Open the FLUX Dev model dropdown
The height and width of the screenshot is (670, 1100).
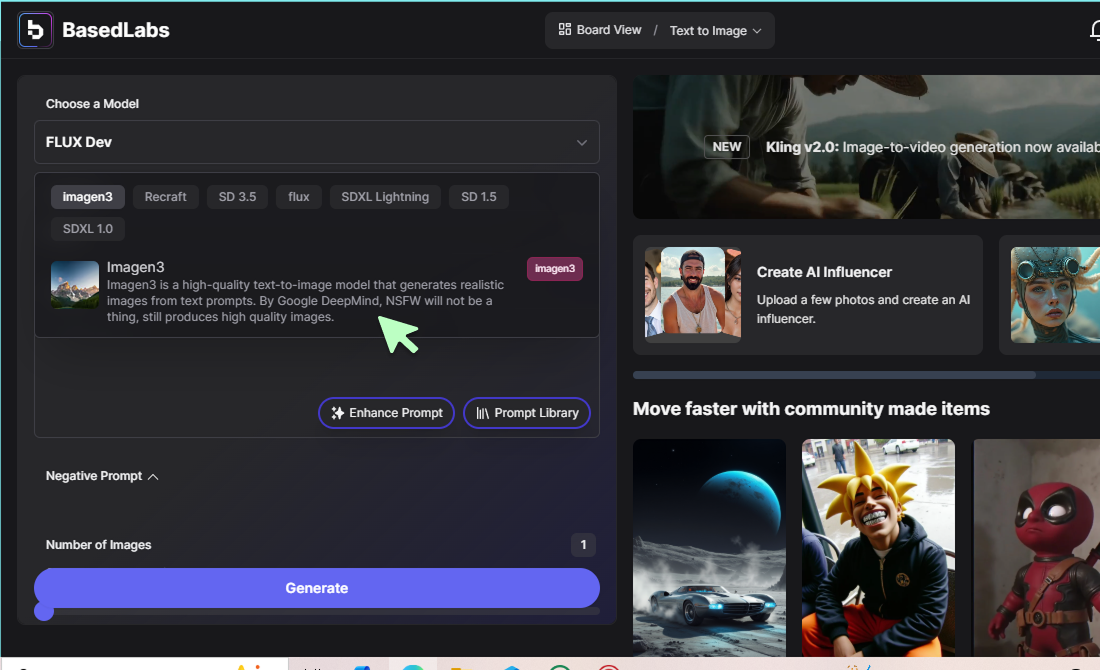(x=317, y=142)
